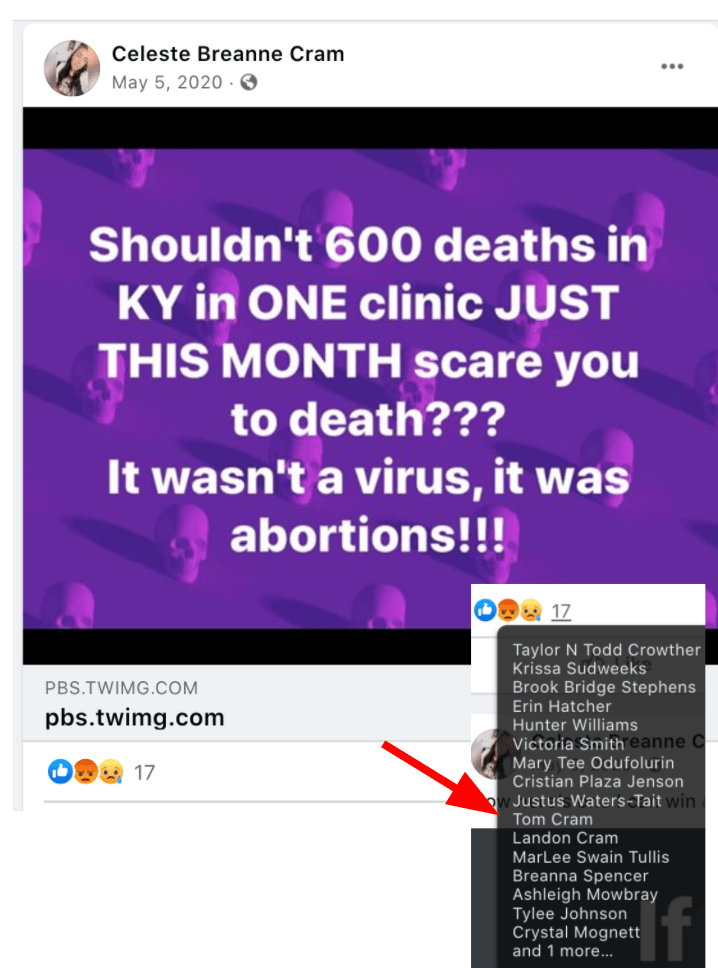Select Erin Hatcher in the reactions list
The image size is (718, 968).
(x=561, y=706)
